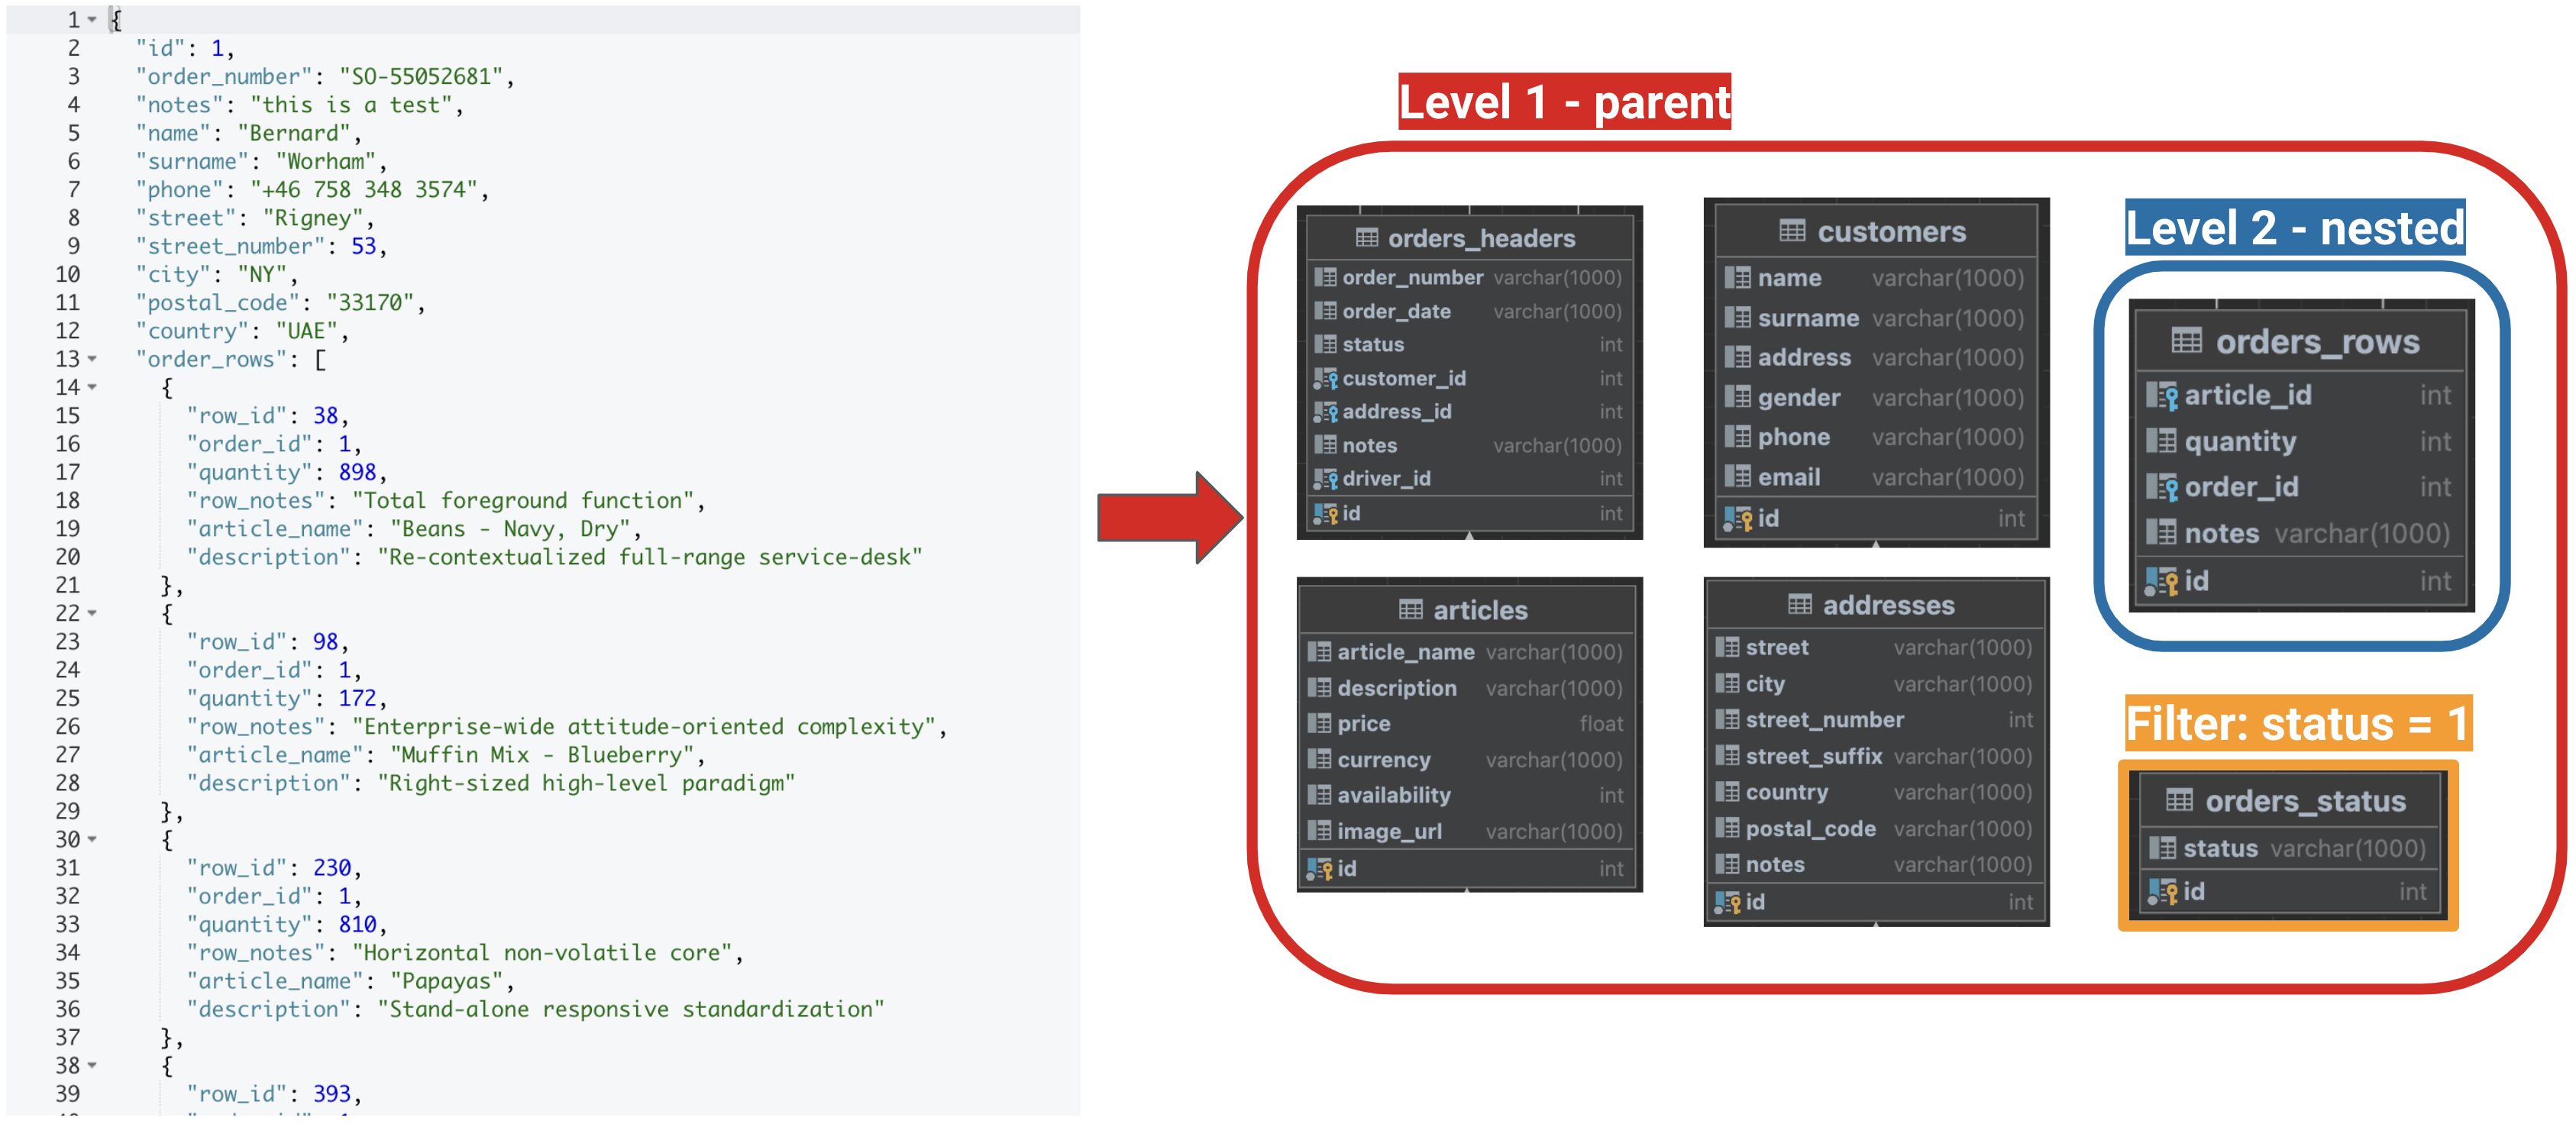Click the order_number column icon

point(1325,277)
